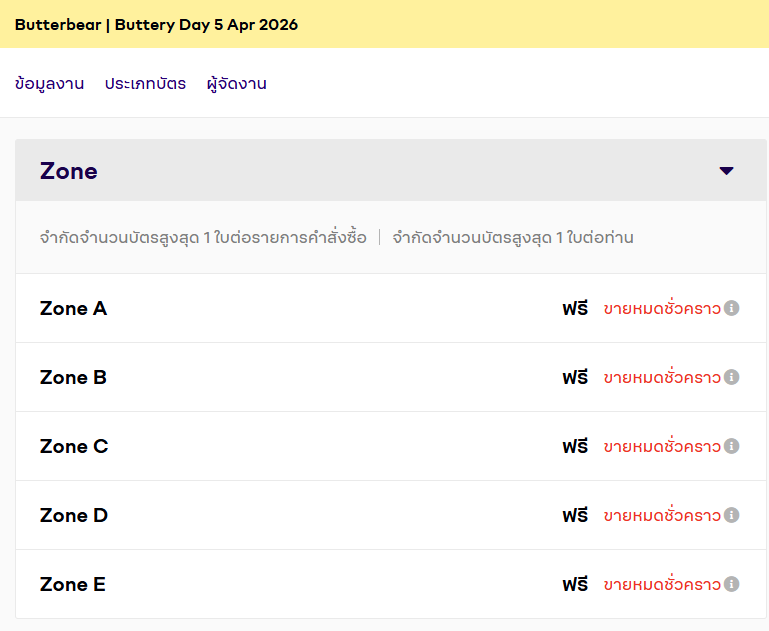Select the Zone E ticket row label
Screen dimensions: 769x631
[73, 584]
